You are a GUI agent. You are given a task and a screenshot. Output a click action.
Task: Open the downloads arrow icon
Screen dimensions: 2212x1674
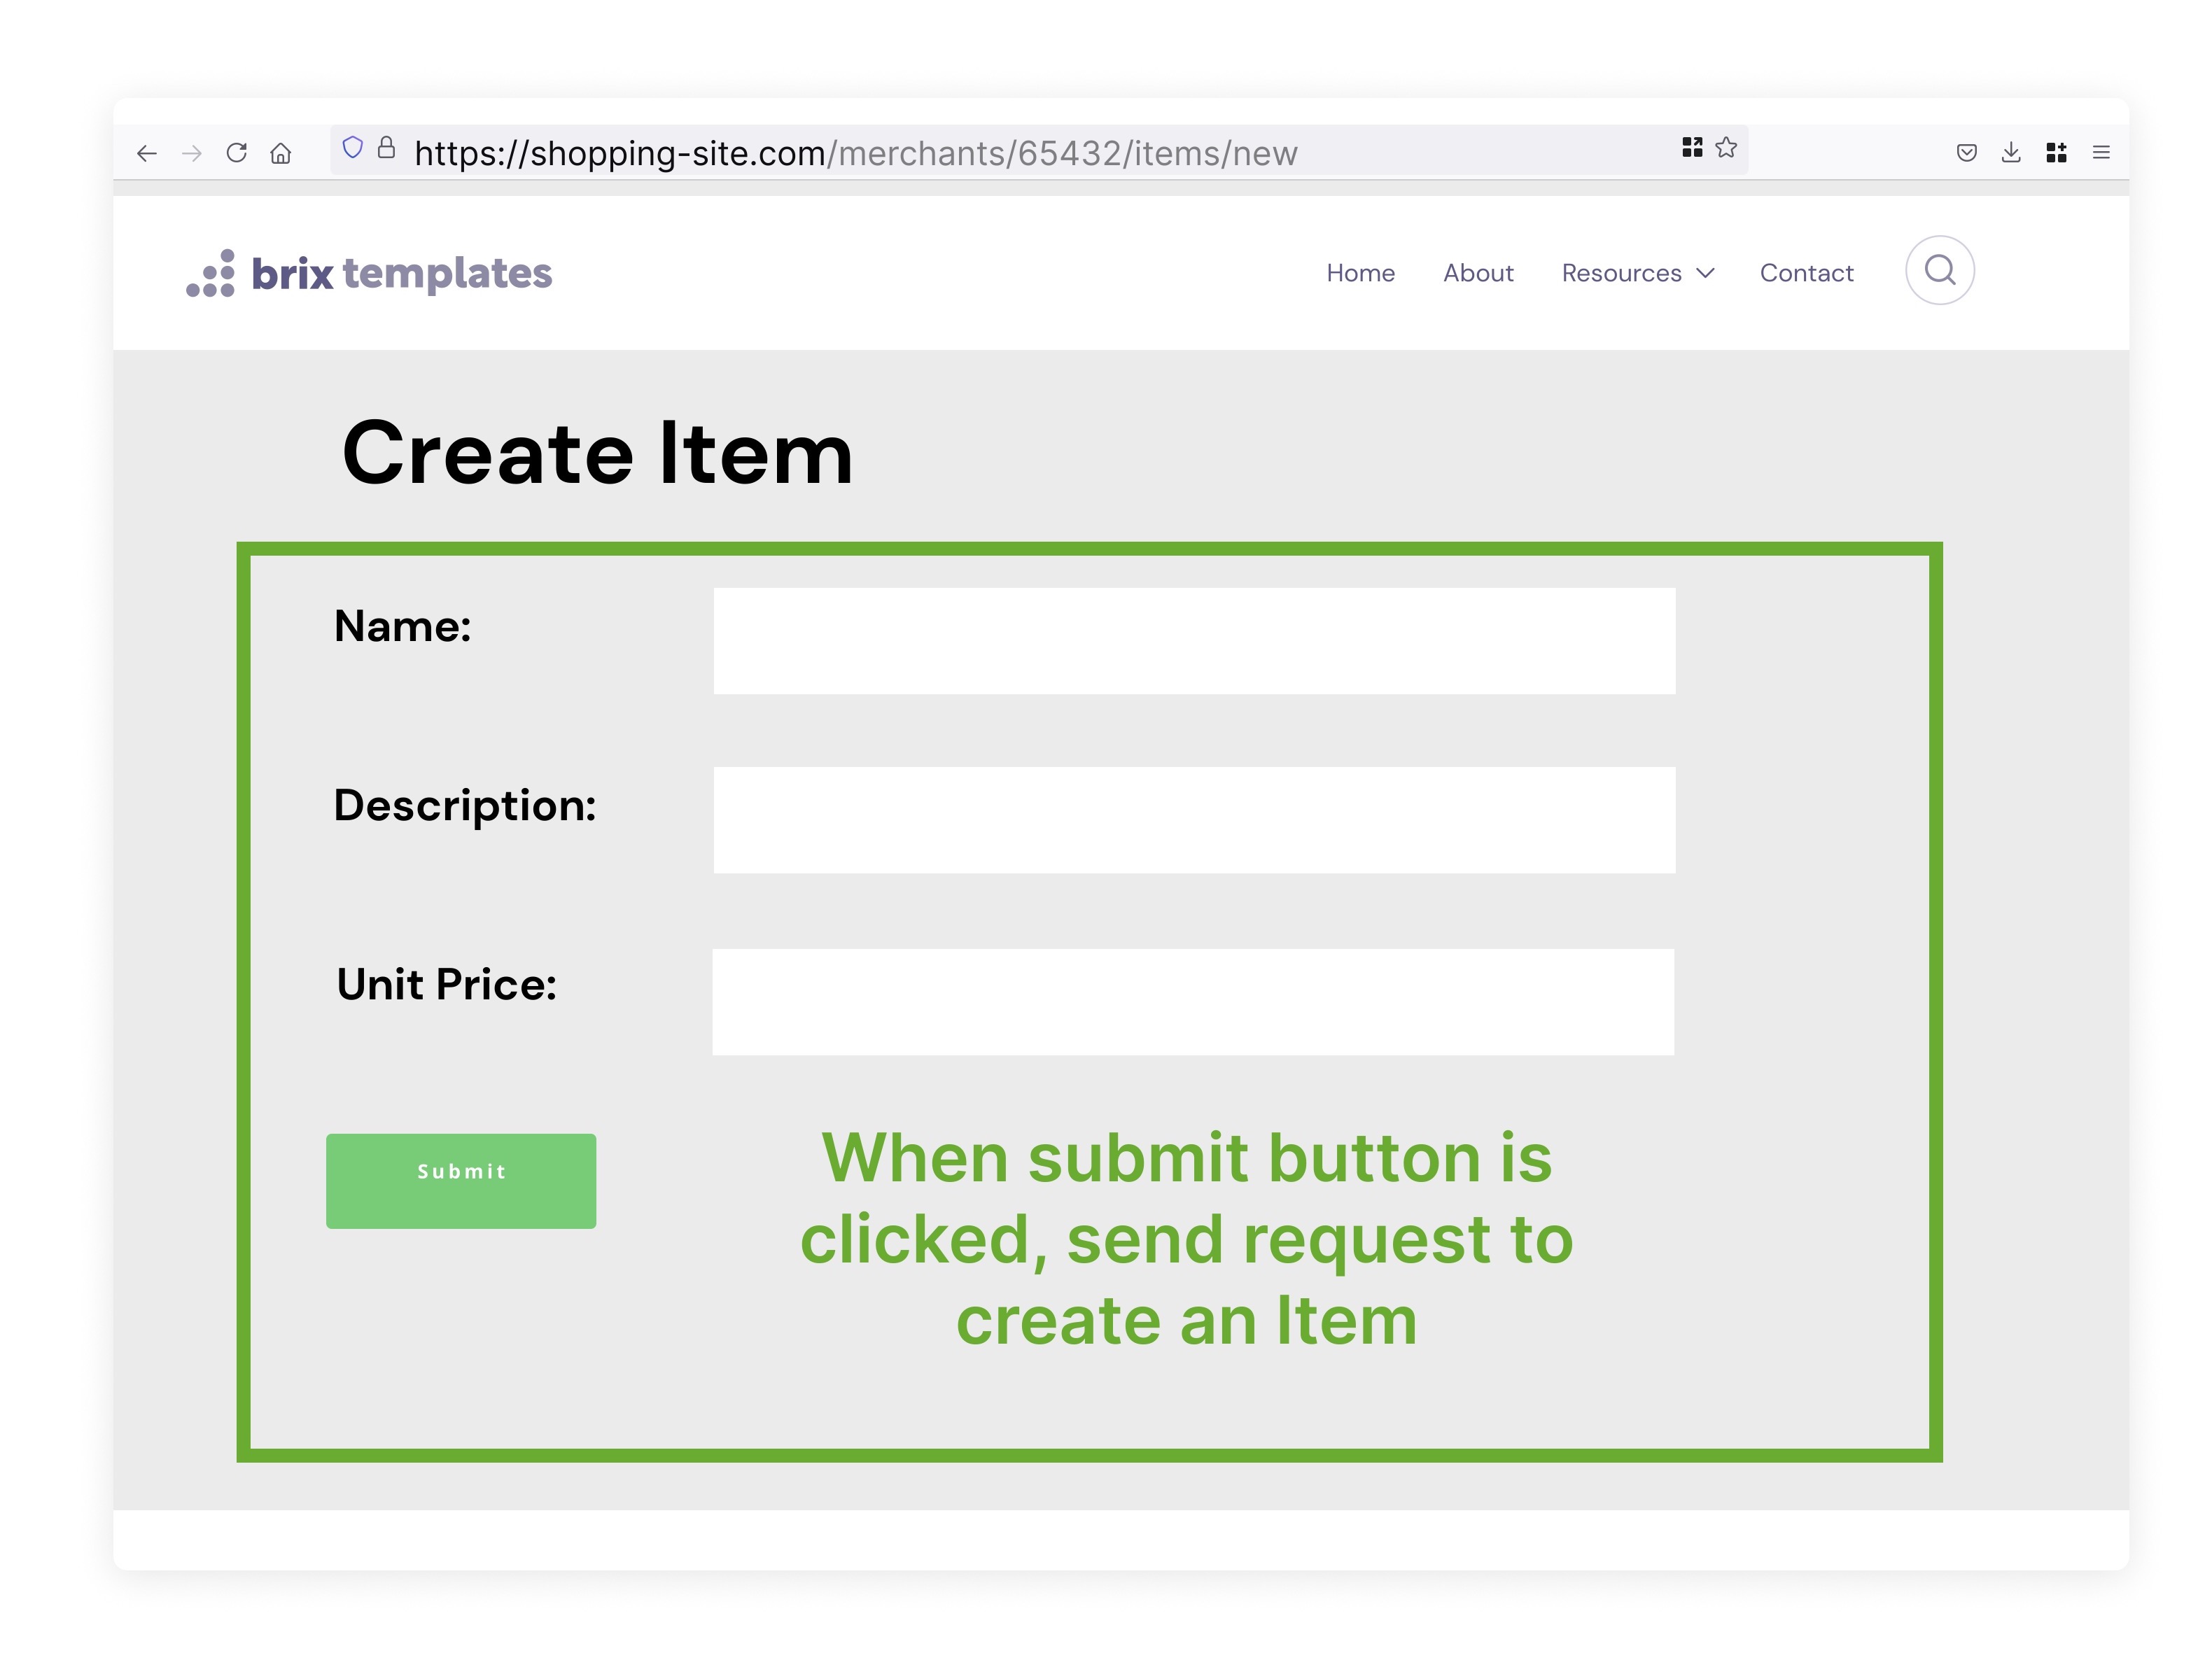[2011, 152]
